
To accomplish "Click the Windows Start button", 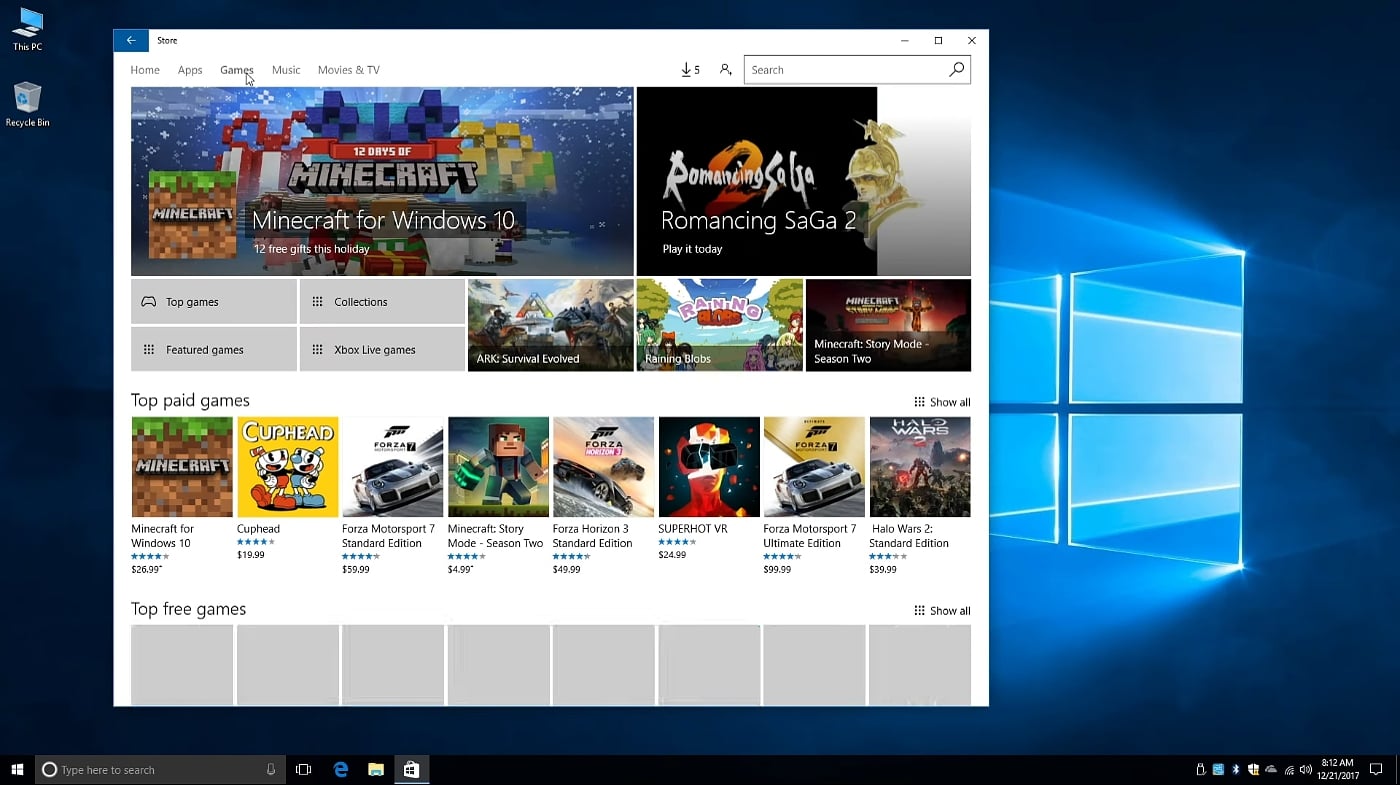I will tap(17, 770).
